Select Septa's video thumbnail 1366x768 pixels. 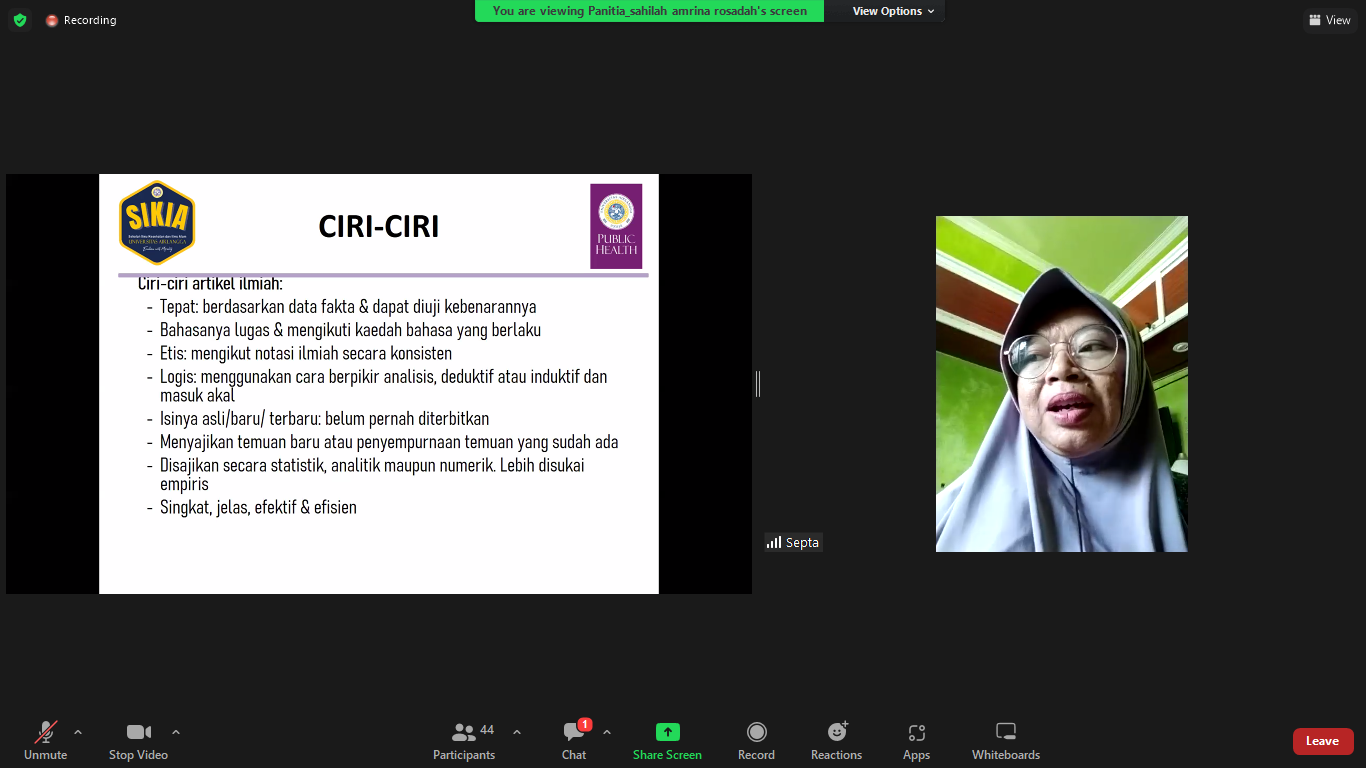tap(1061, 384)
